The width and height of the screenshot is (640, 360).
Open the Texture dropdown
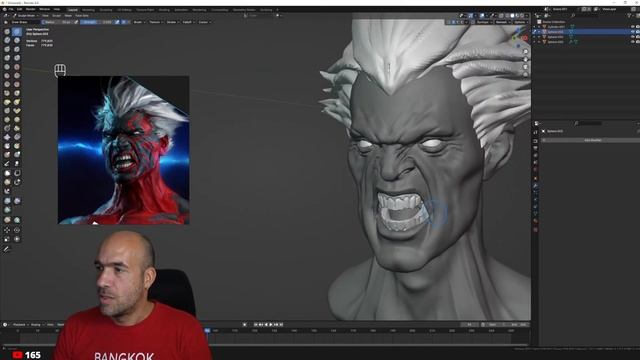coord(156,22)
